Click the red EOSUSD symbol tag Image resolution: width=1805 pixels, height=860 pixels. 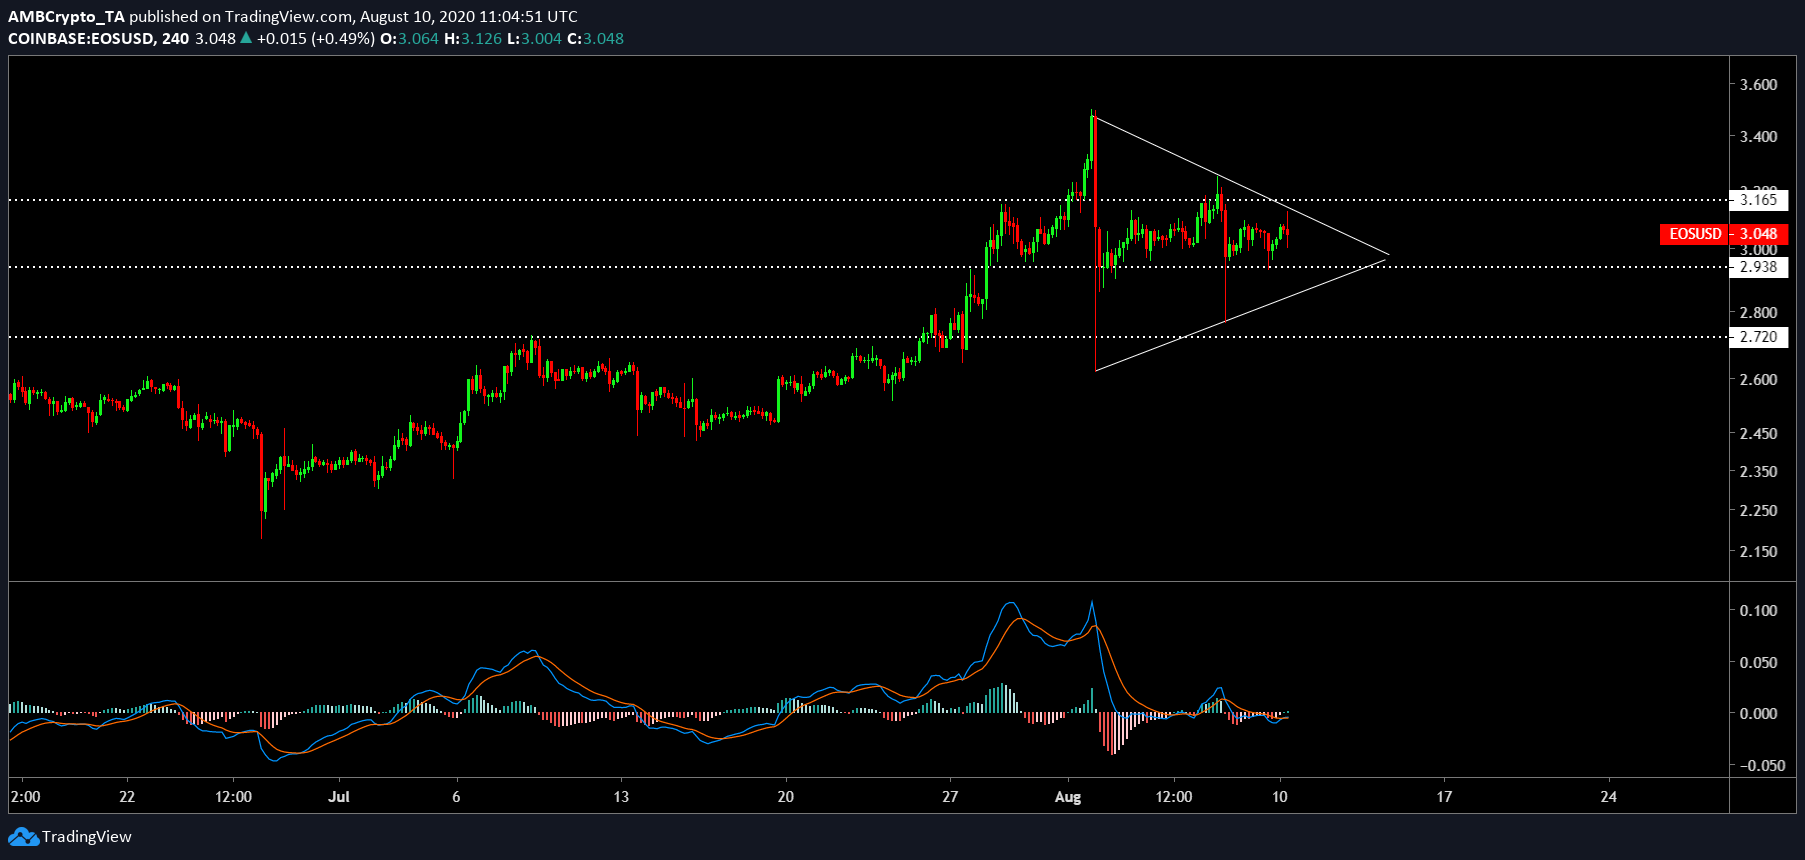tap(1695, 234)
